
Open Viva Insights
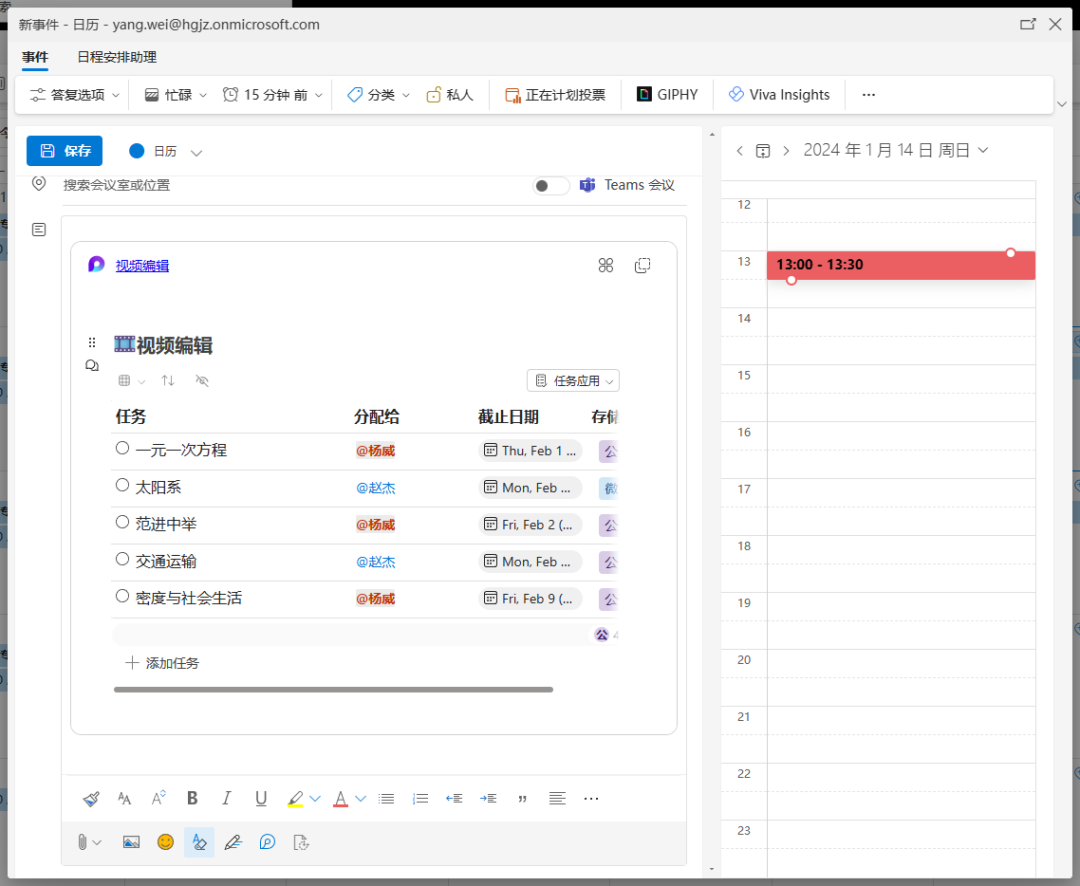[x=779, y=93]
